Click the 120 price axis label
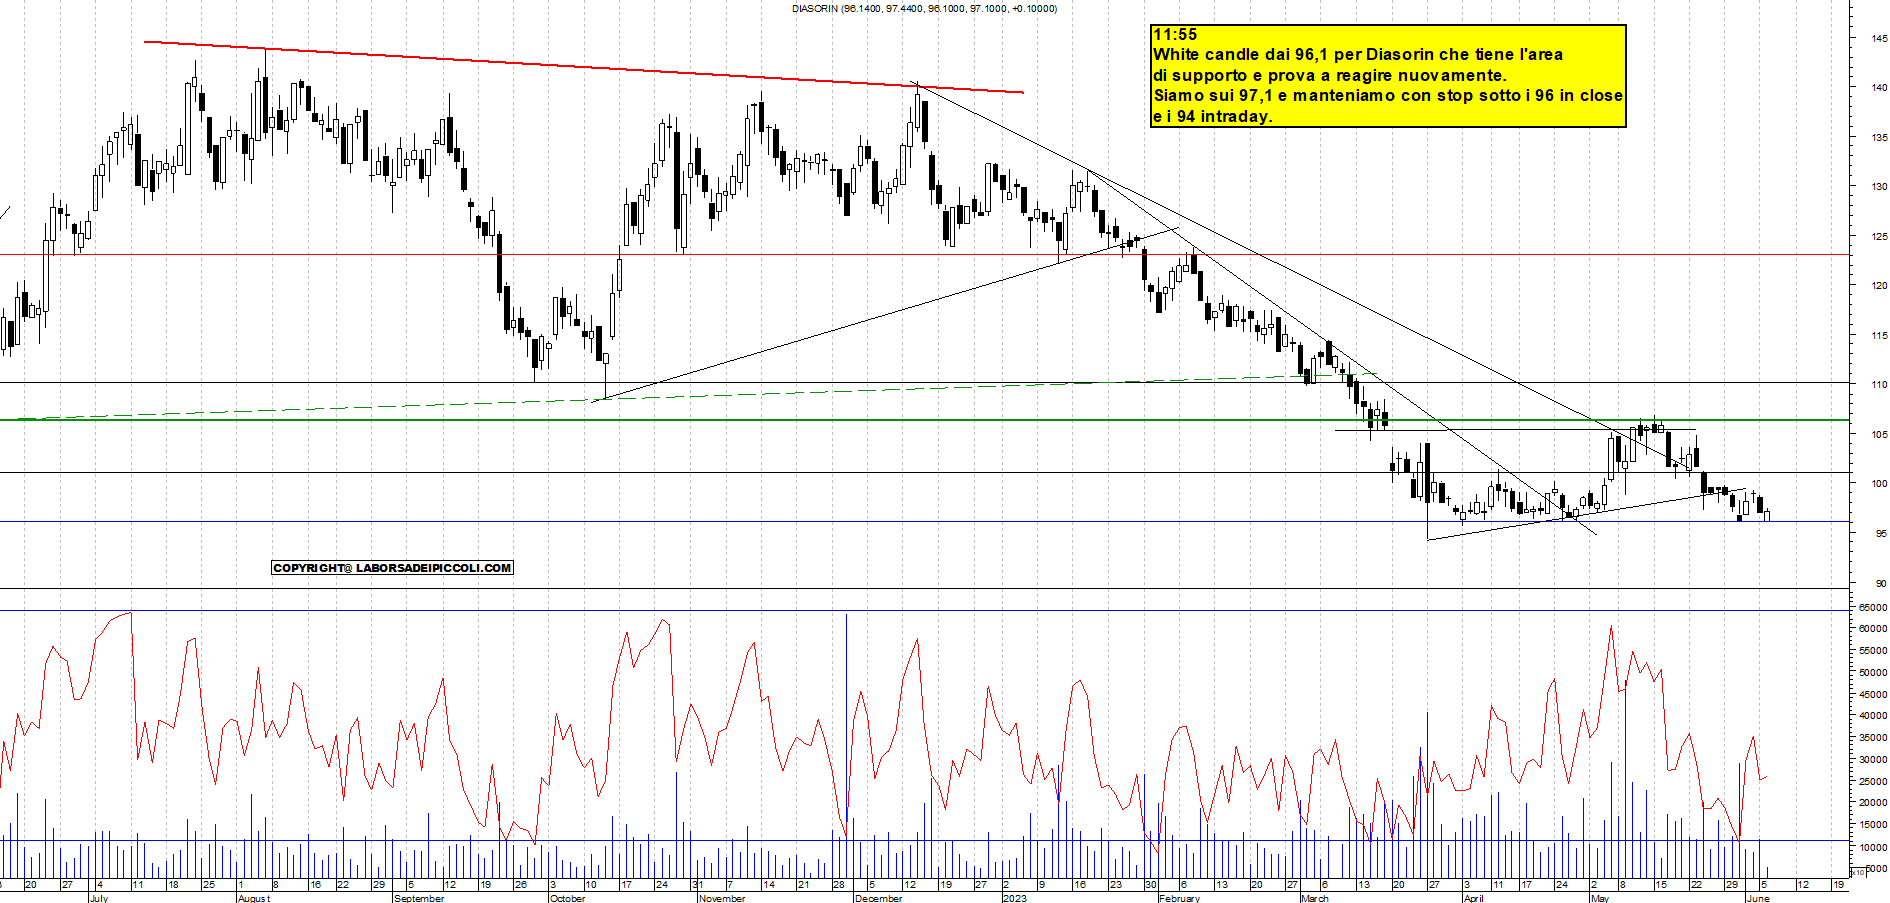The height and width of the screenshot is (903, 1890). [1879, 286]
